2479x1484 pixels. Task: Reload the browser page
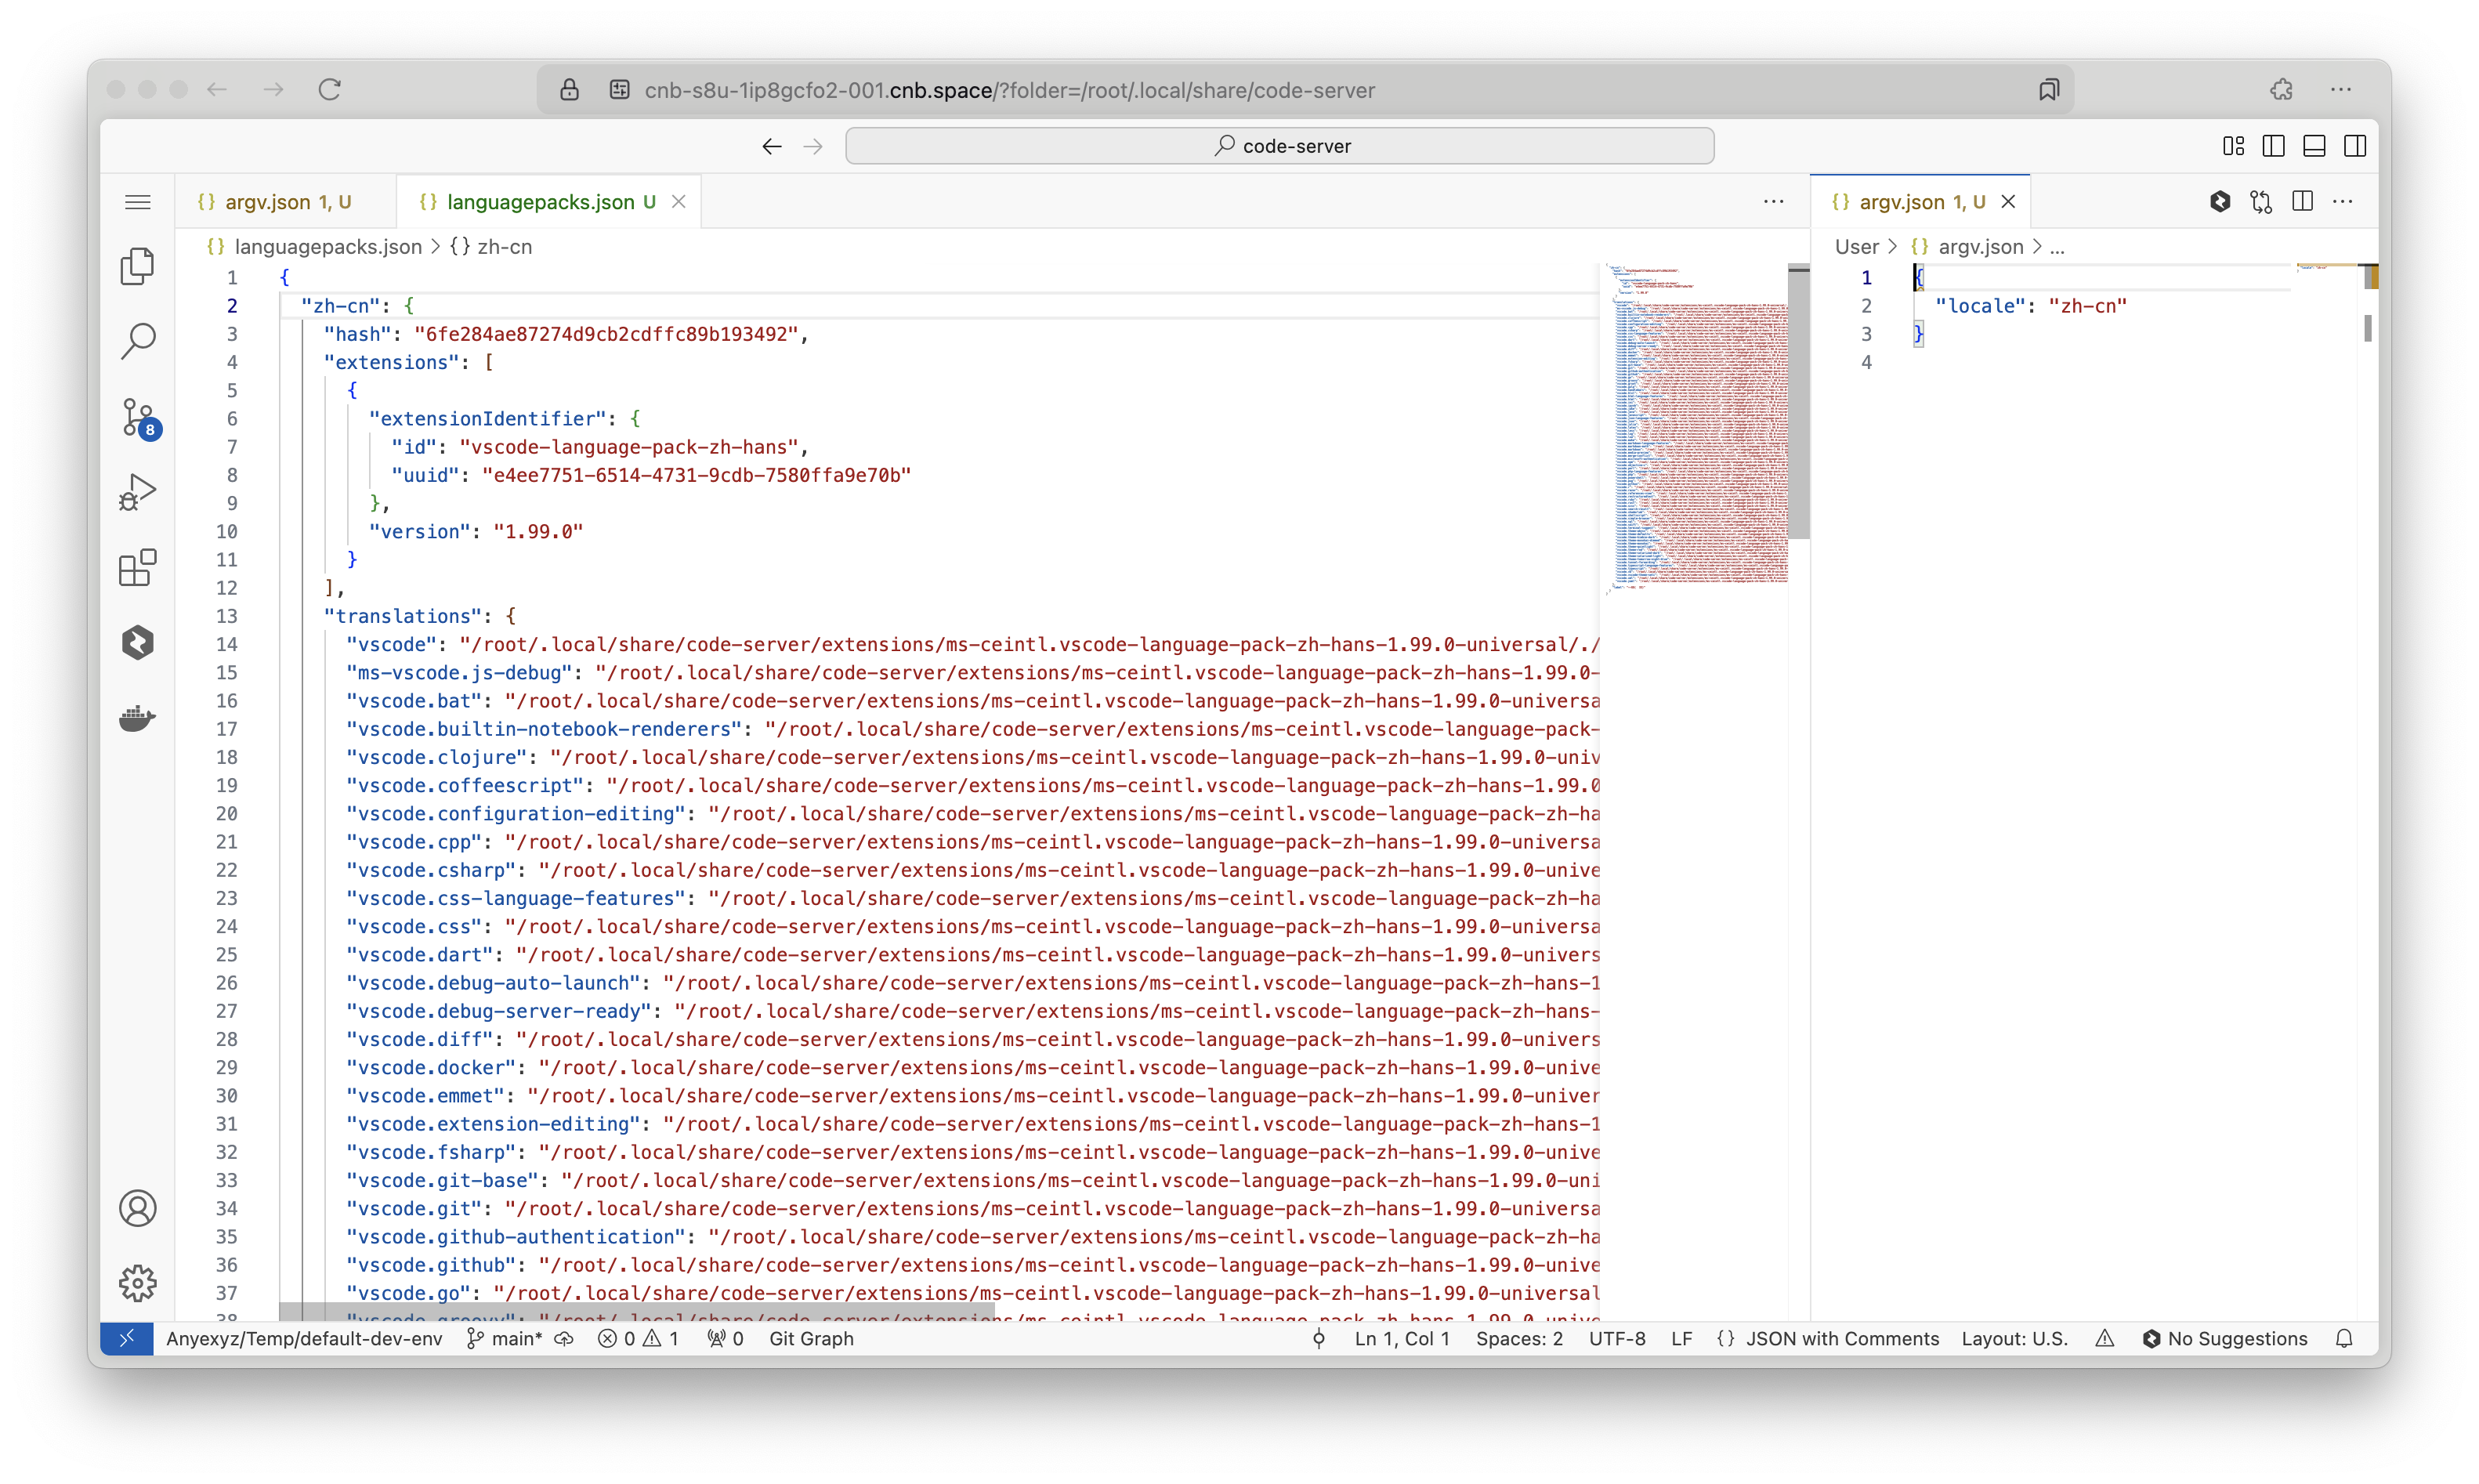click(330, 90)
